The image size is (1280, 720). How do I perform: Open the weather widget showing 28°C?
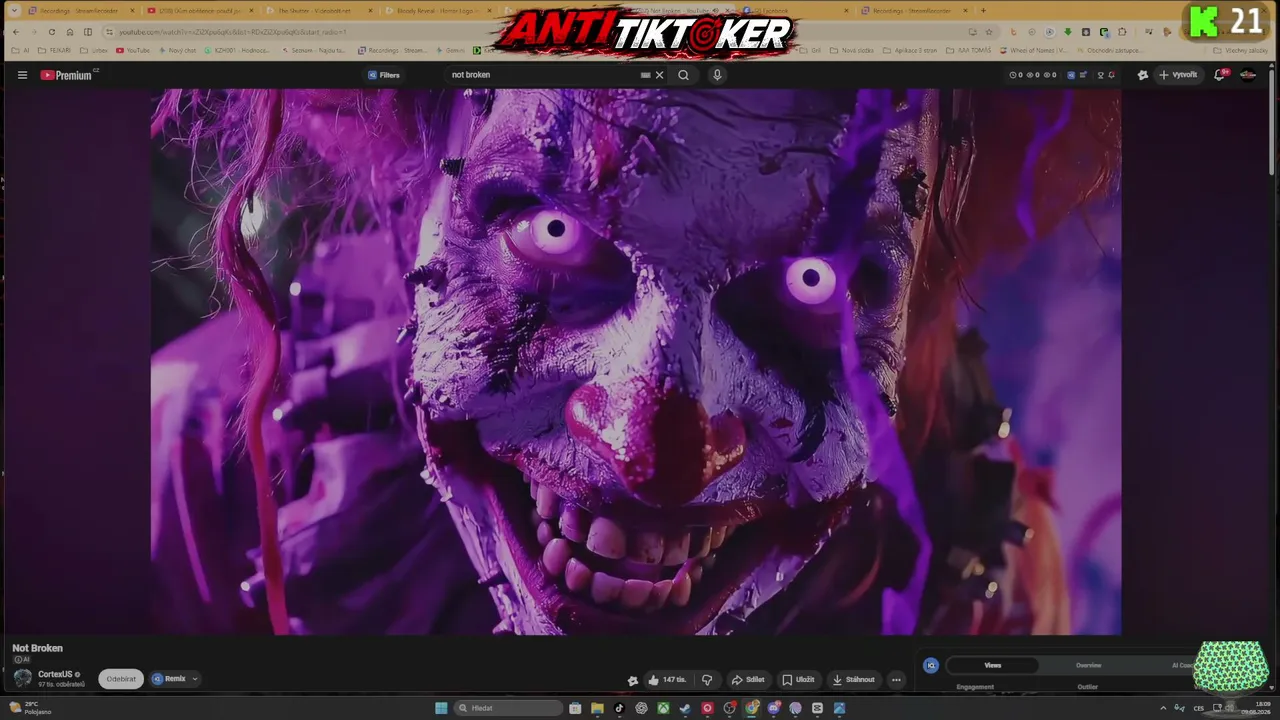pyautogui.click(x=30, y=708)
